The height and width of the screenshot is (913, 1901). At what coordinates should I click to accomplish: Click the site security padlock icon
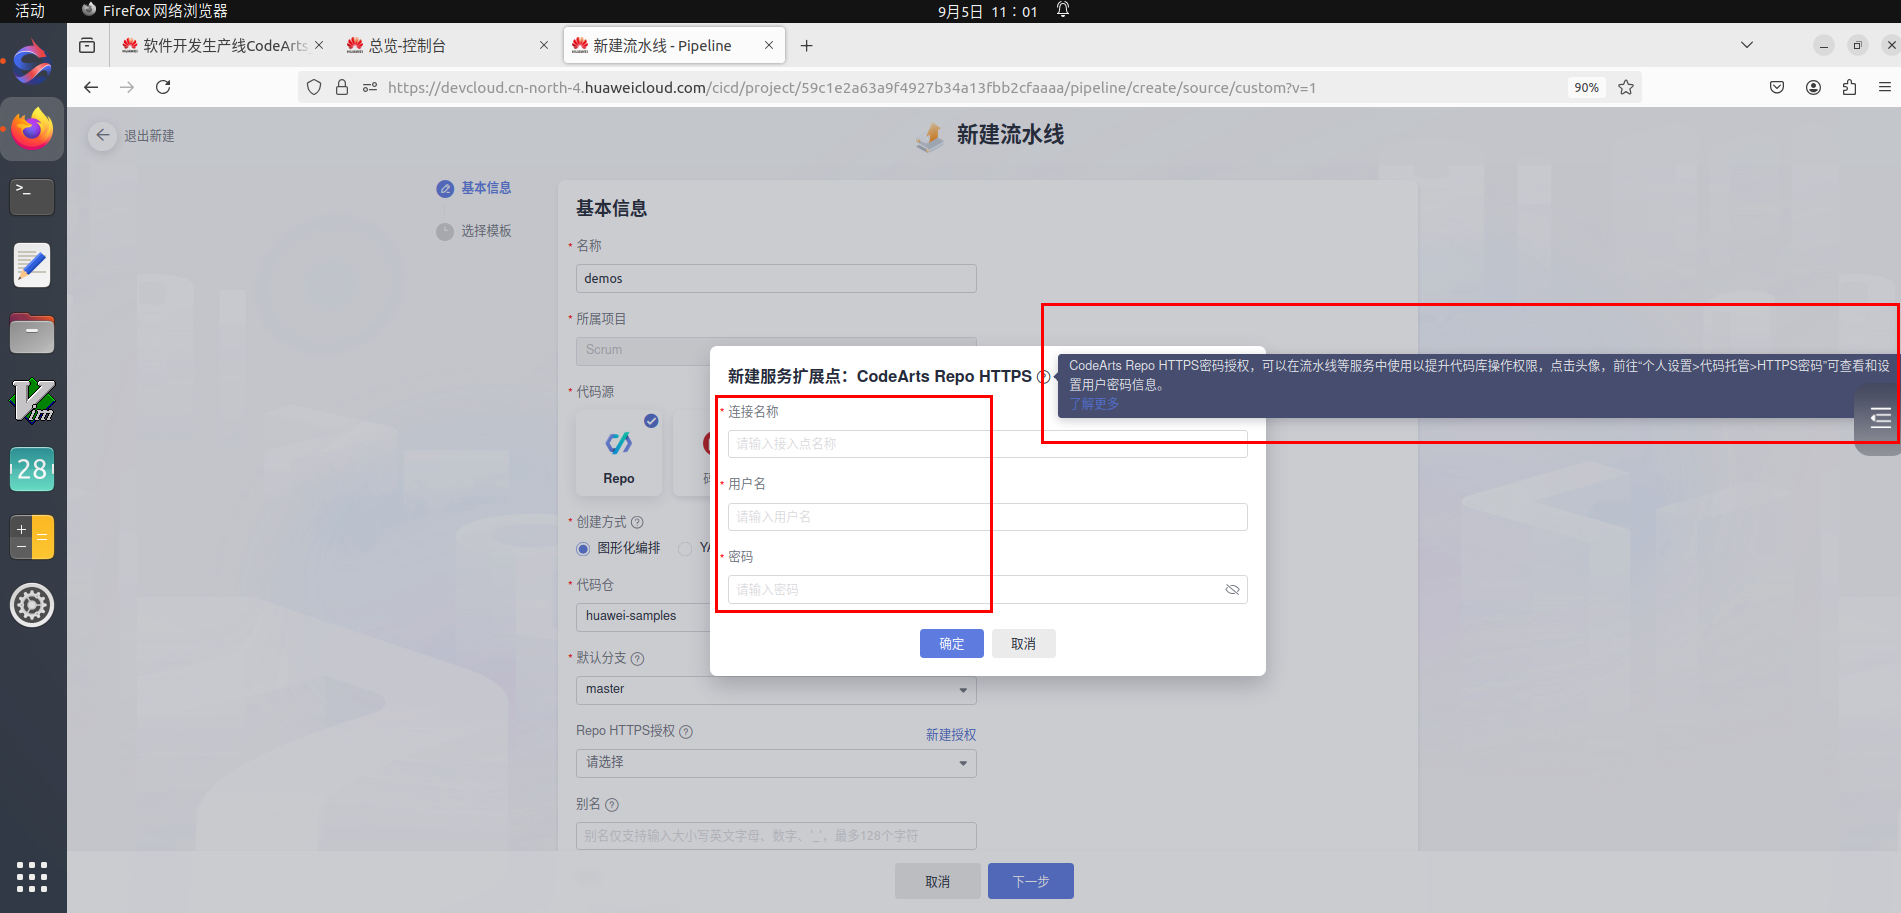pos(342,87)
